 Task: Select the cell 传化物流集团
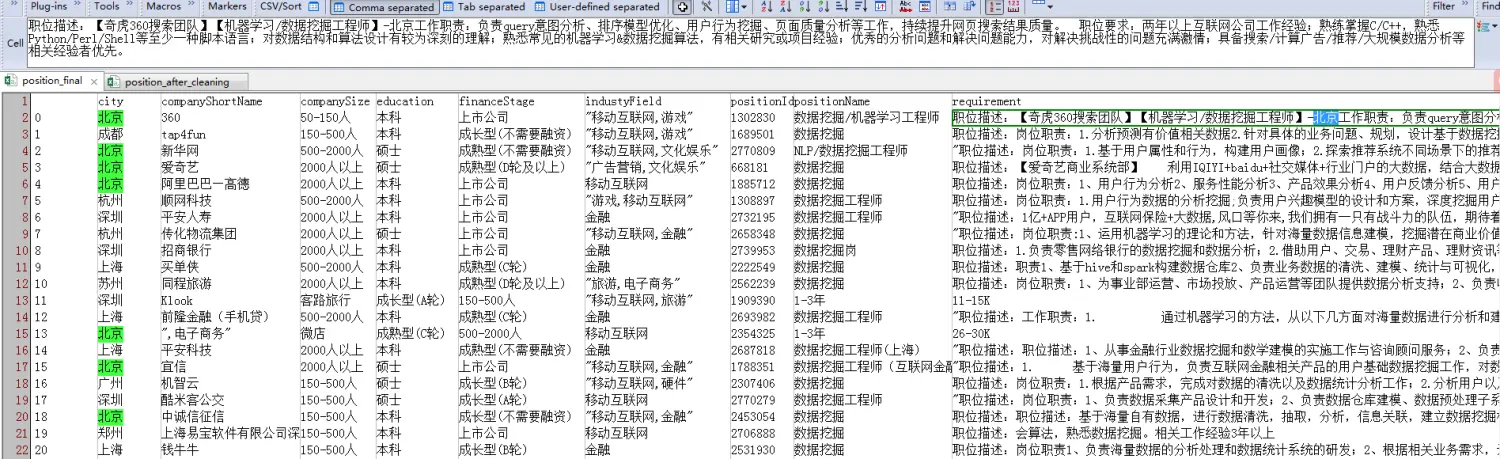click(x=201, y=233)
